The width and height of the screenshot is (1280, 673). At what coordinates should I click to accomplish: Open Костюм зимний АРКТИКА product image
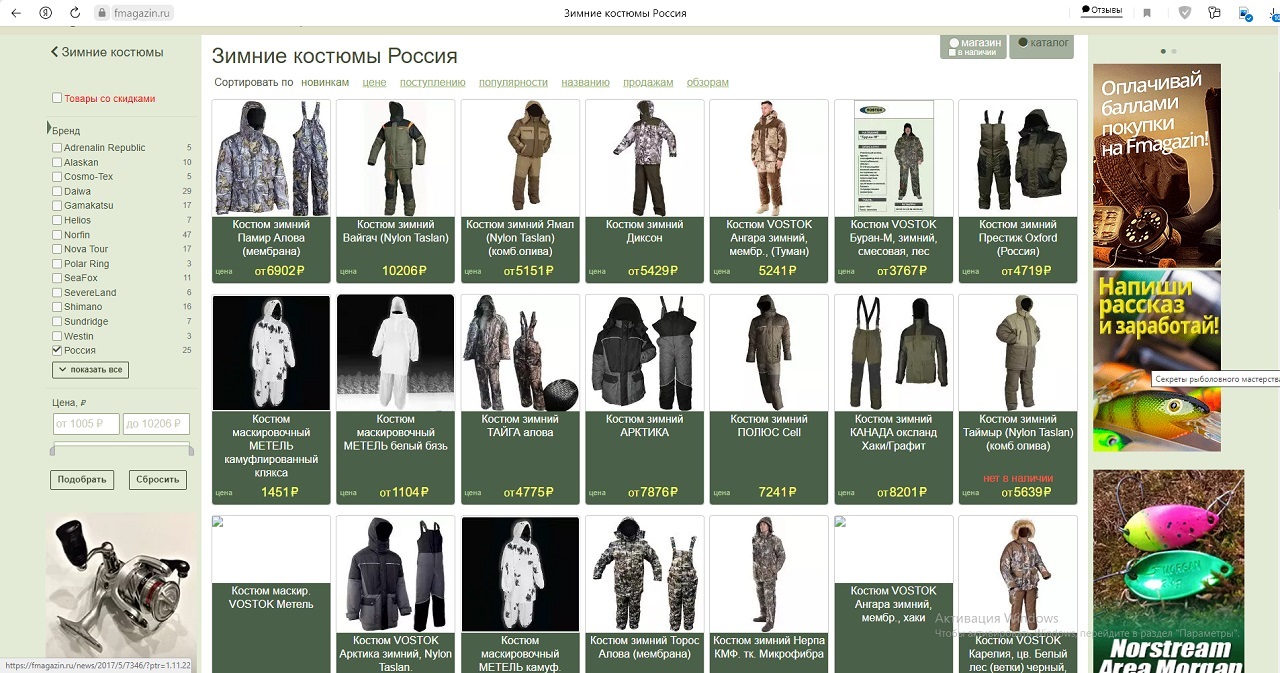point(645,353)
